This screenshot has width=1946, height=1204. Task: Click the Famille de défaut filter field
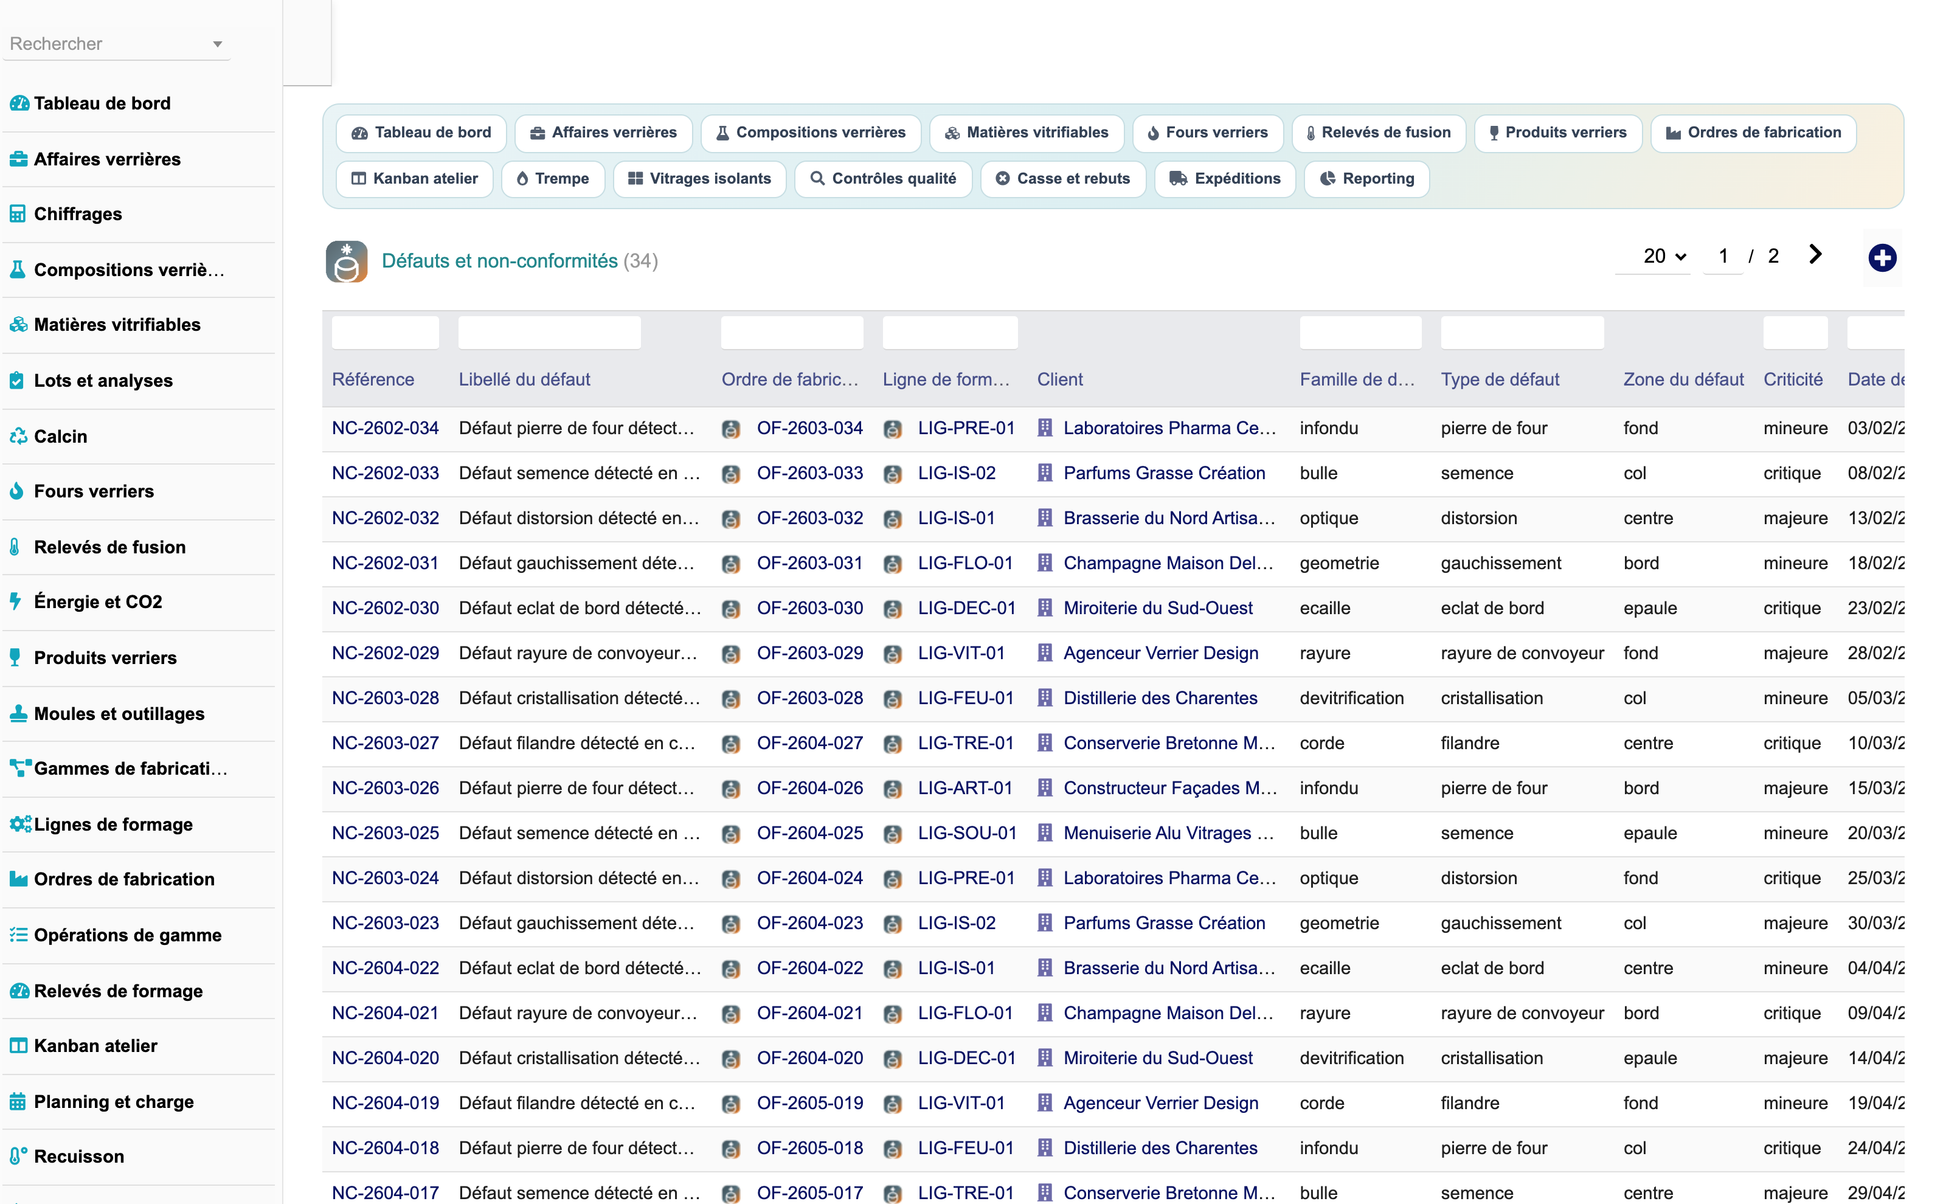[1360, 332]
